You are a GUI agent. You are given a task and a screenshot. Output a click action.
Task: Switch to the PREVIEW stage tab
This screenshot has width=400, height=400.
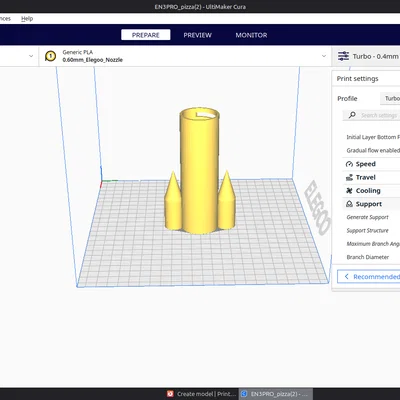point(197,35)
